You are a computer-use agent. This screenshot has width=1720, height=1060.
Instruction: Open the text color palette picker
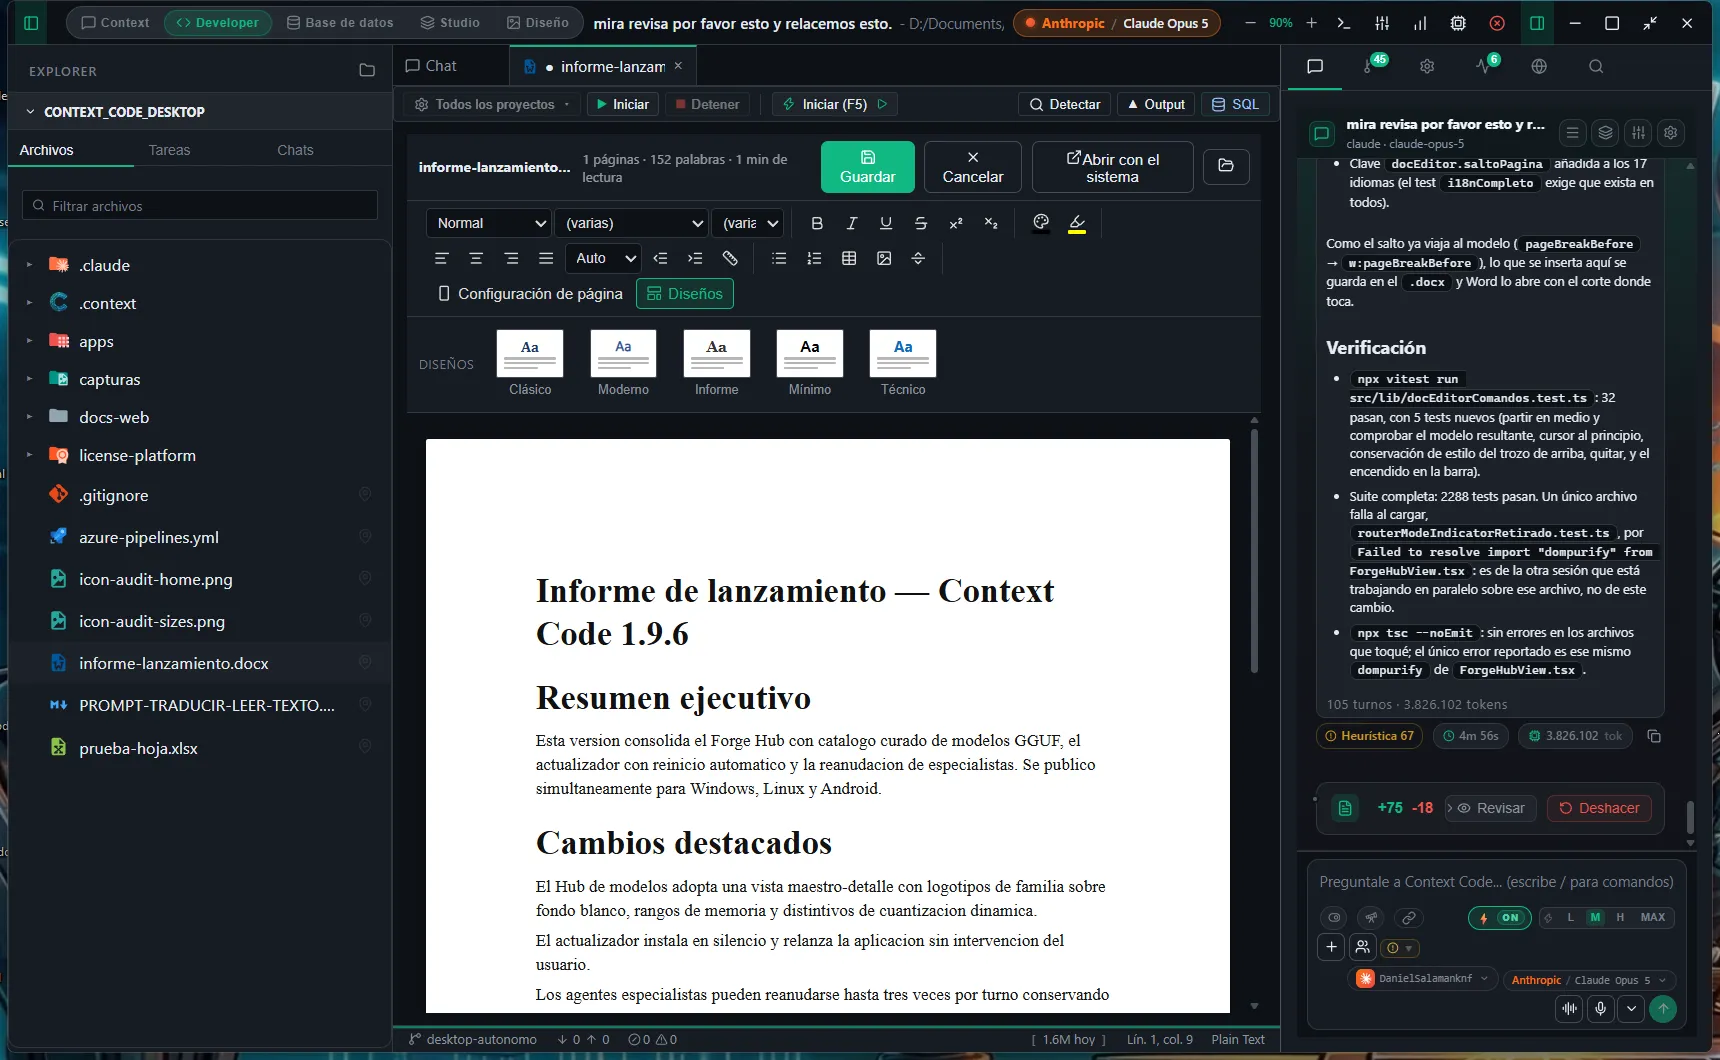click(1041, 223)
